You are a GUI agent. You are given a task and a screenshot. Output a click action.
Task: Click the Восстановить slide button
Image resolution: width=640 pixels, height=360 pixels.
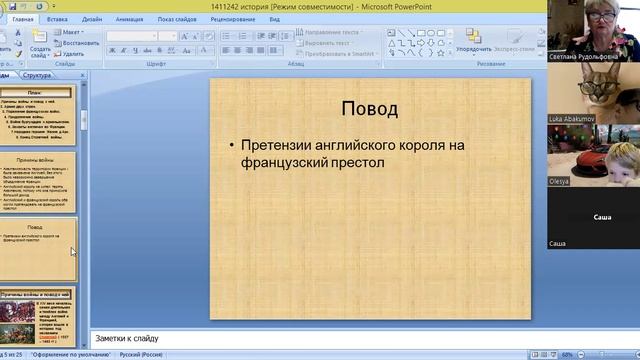[77, 43]
